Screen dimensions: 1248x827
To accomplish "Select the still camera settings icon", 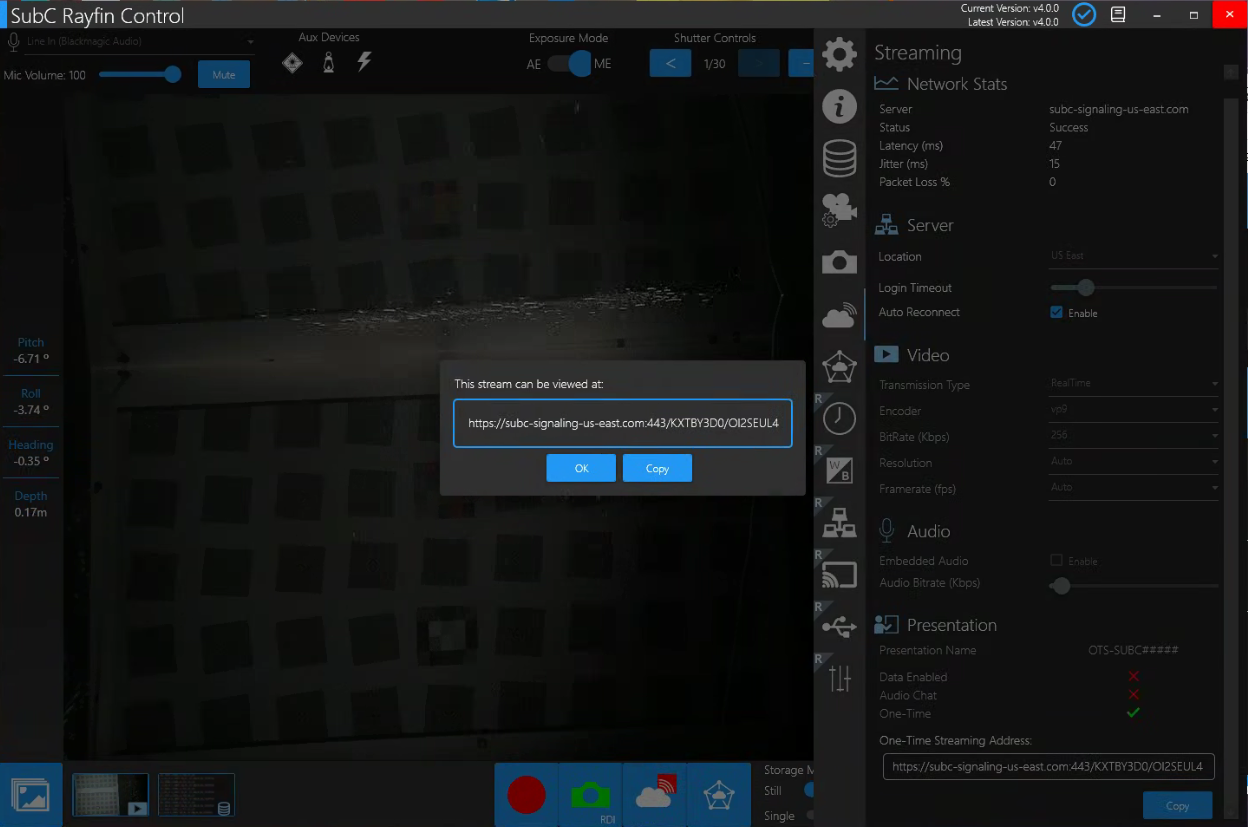I will pos(839,262).
